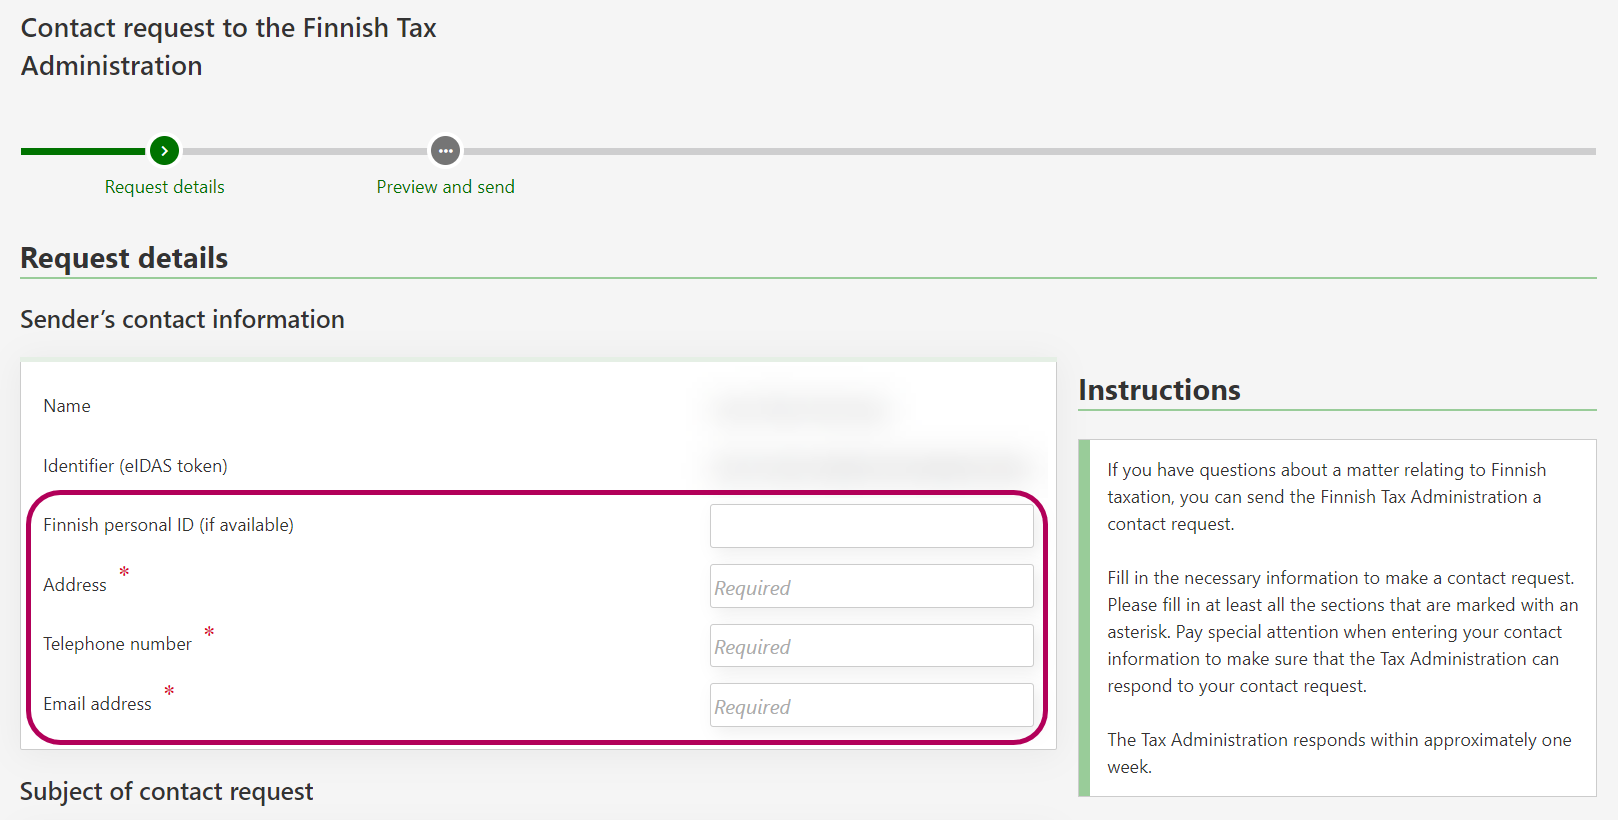Image resolution: width=1618 pixels, height=820 pixels.
Task: Go to the Preview and send step label
Action: 445,187
